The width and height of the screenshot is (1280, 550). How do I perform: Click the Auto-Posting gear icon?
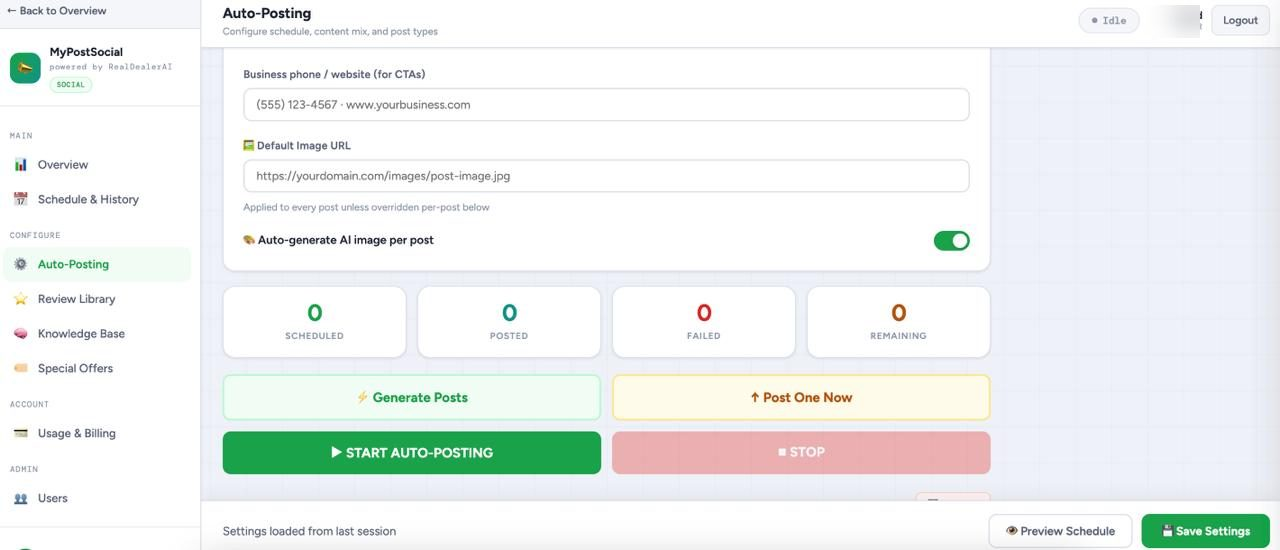20,264
